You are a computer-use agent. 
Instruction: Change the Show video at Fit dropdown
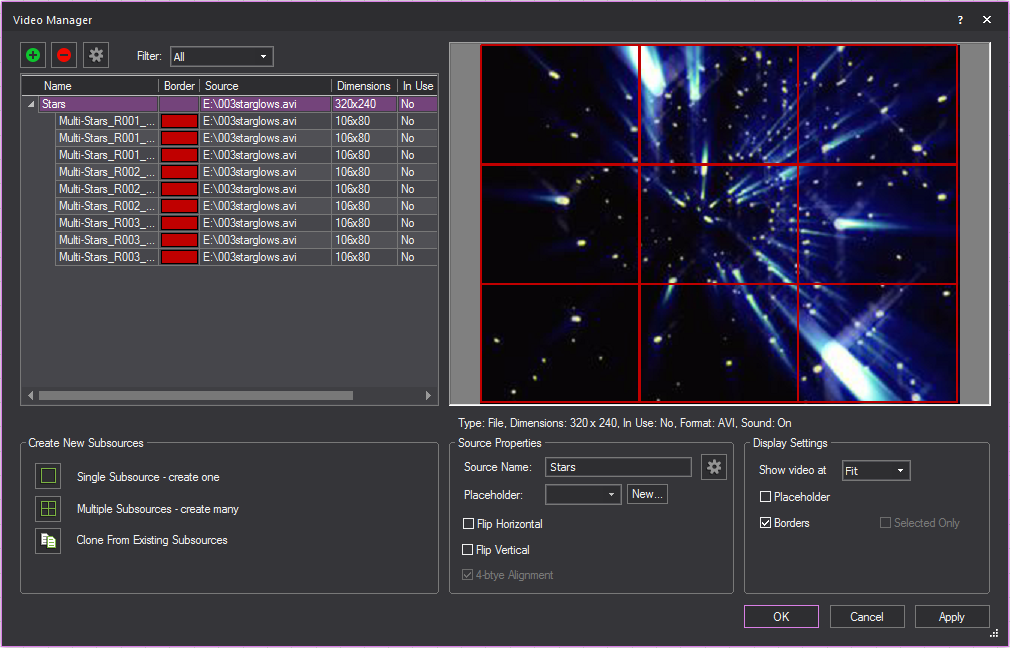pos(876,470)
